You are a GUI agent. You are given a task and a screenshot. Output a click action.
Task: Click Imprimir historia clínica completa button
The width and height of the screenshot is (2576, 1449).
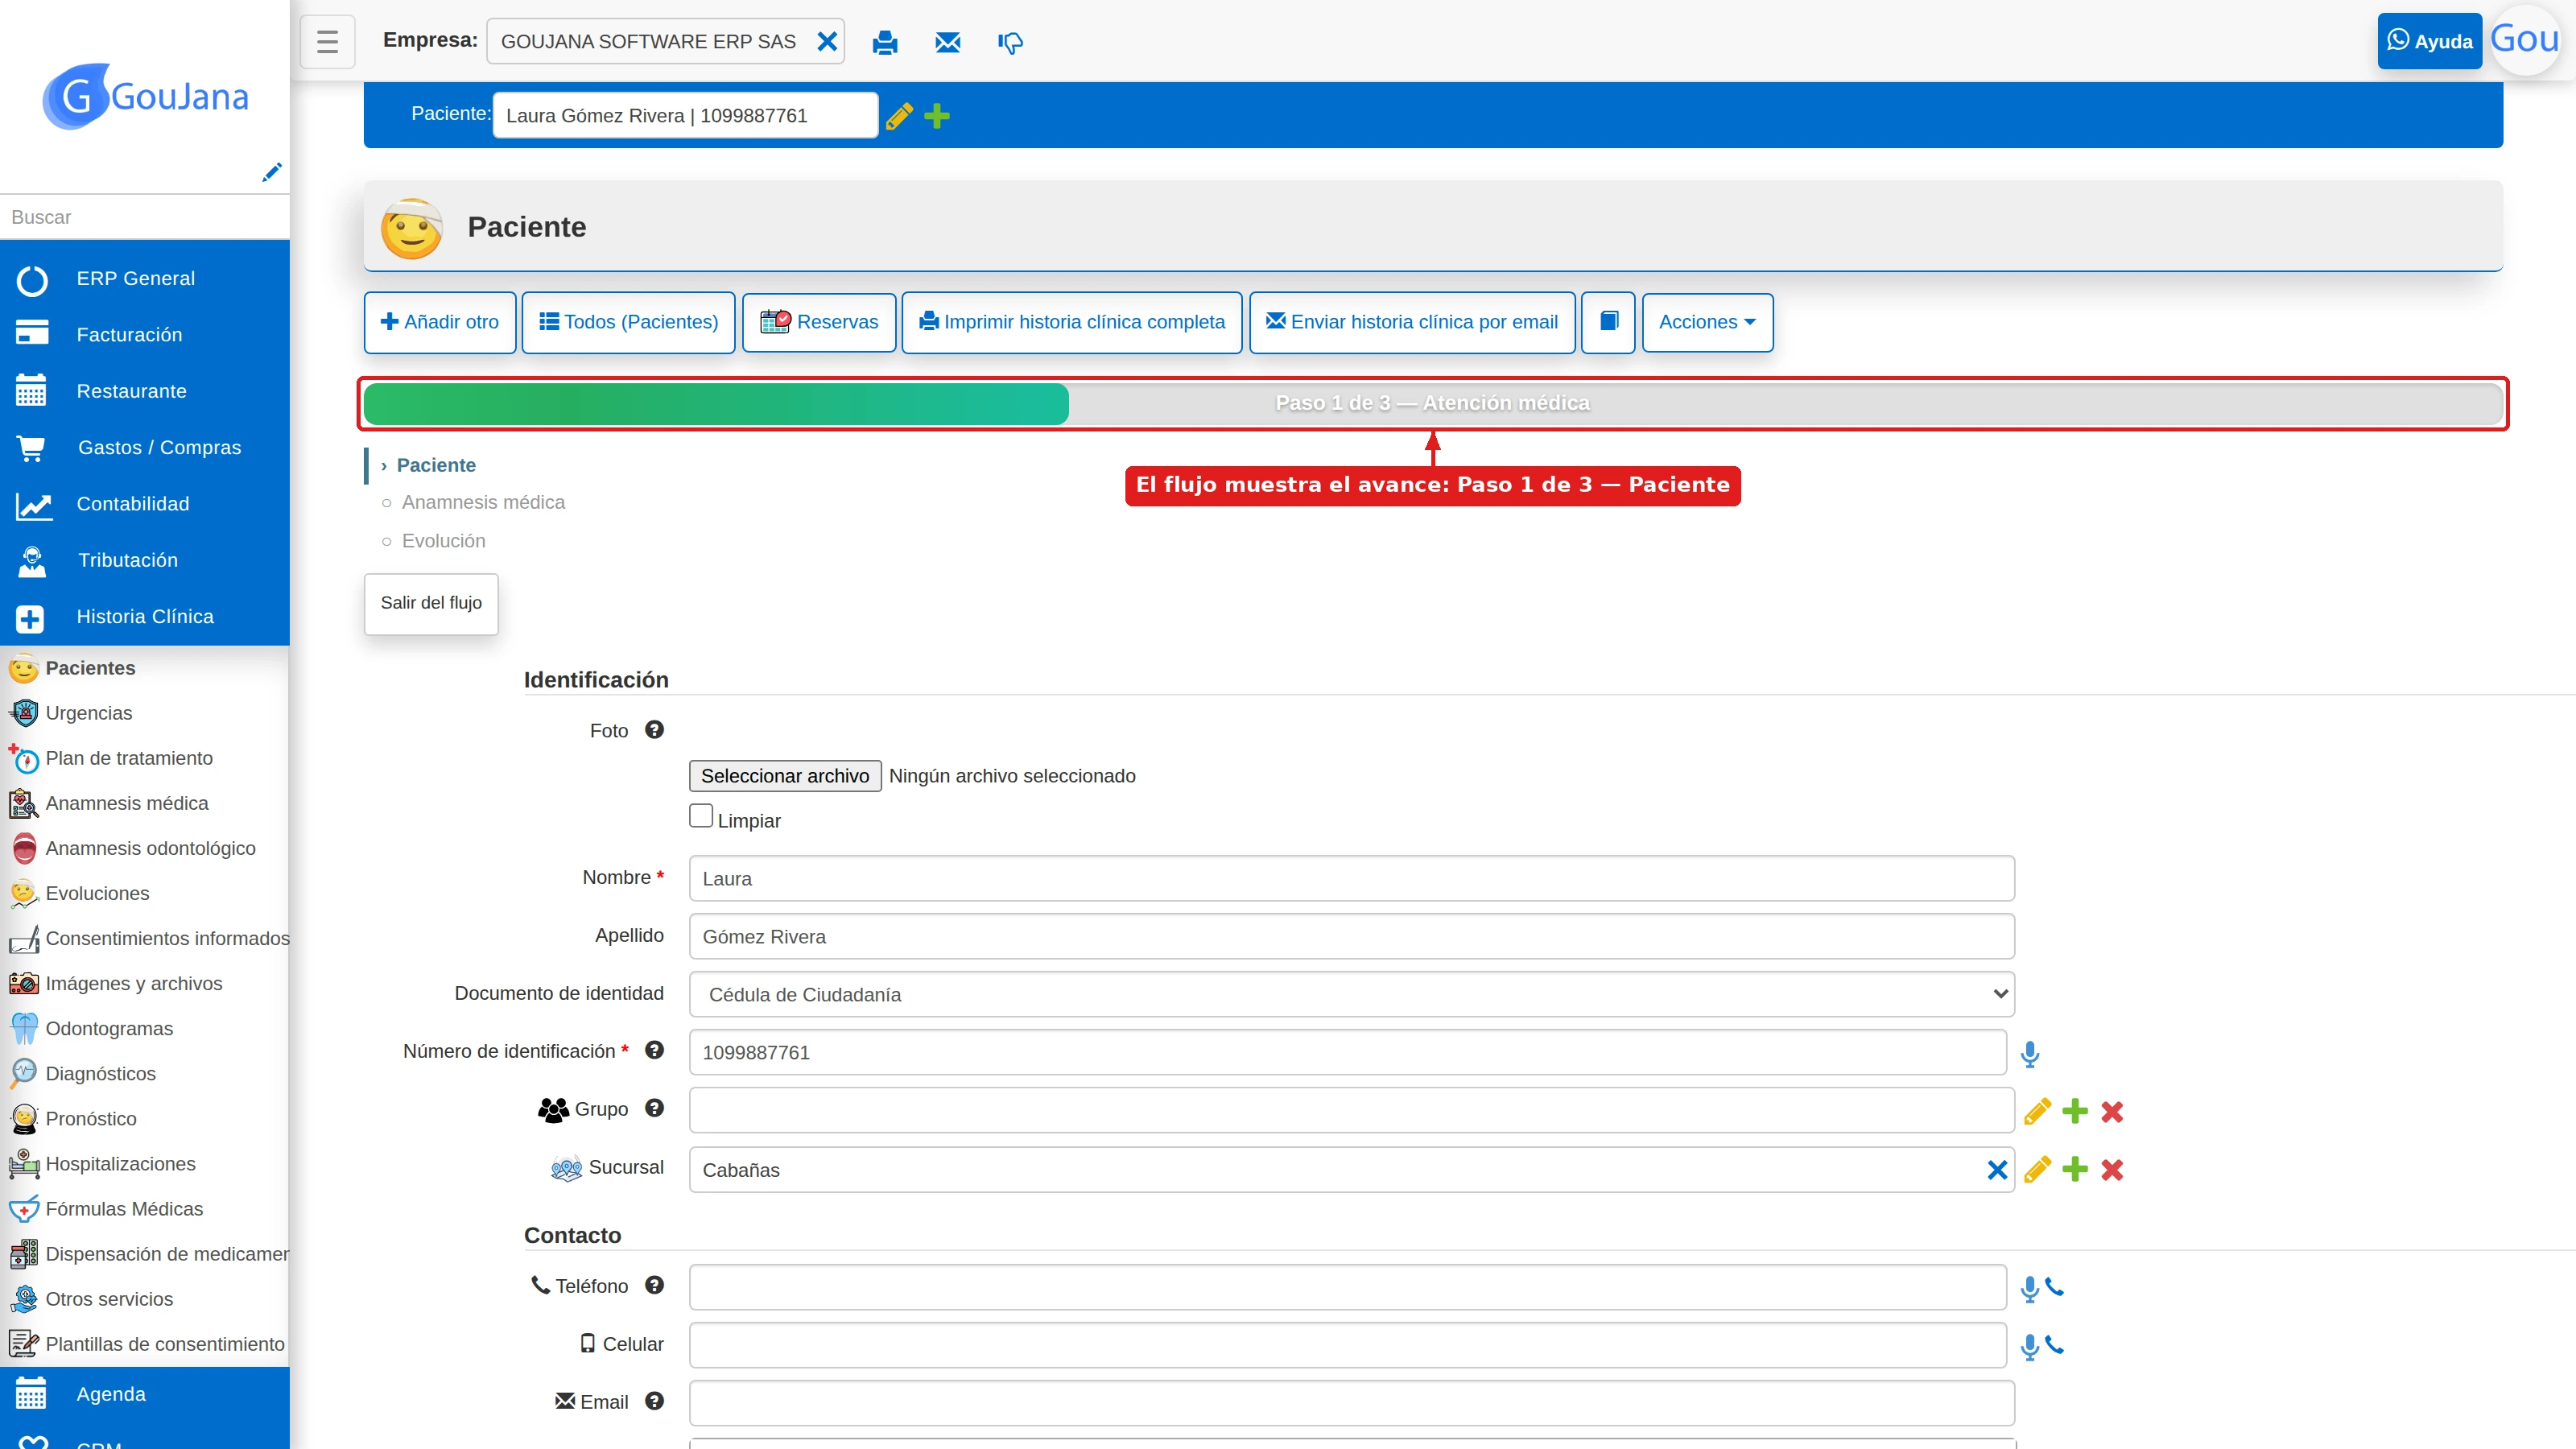click(1071, 322)
